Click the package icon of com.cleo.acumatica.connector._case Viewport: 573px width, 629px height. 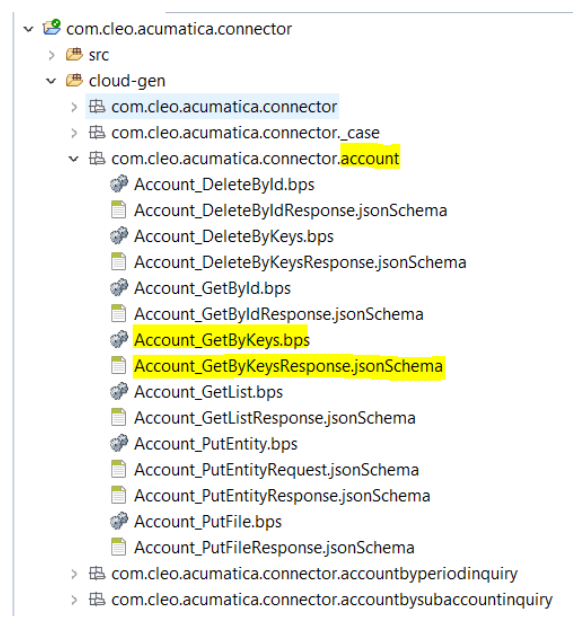pyautogui.click(x=97, y=132)
